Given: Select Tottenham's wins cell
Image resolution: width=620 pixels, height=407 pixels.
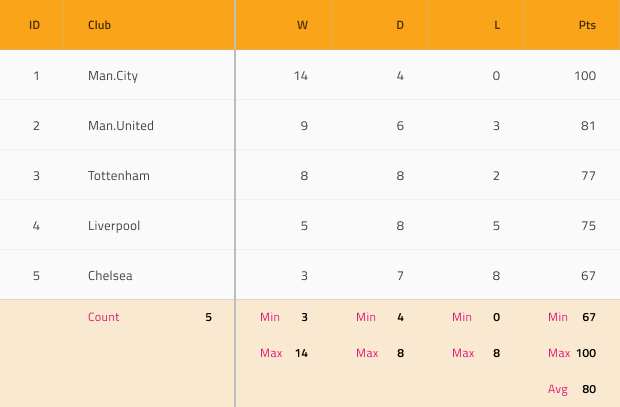Looking at the screenshot, I should [284, 175].
